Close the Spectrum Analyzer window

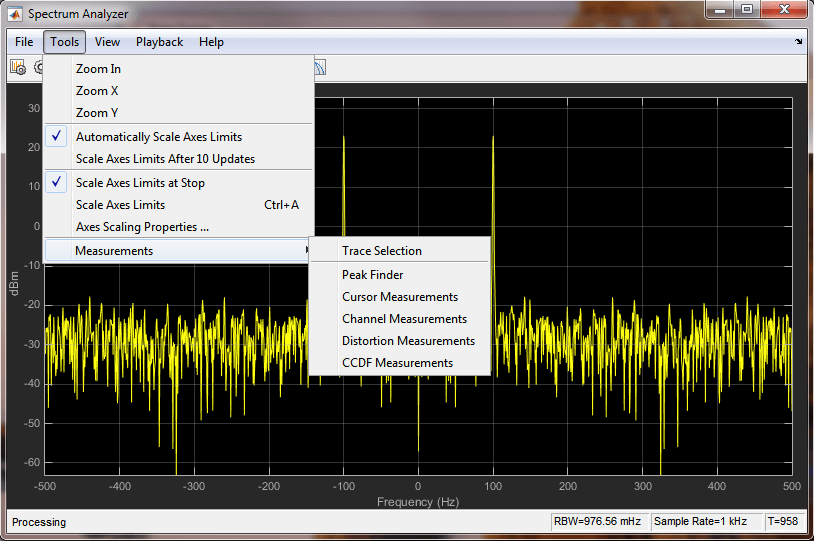point(784,10)
